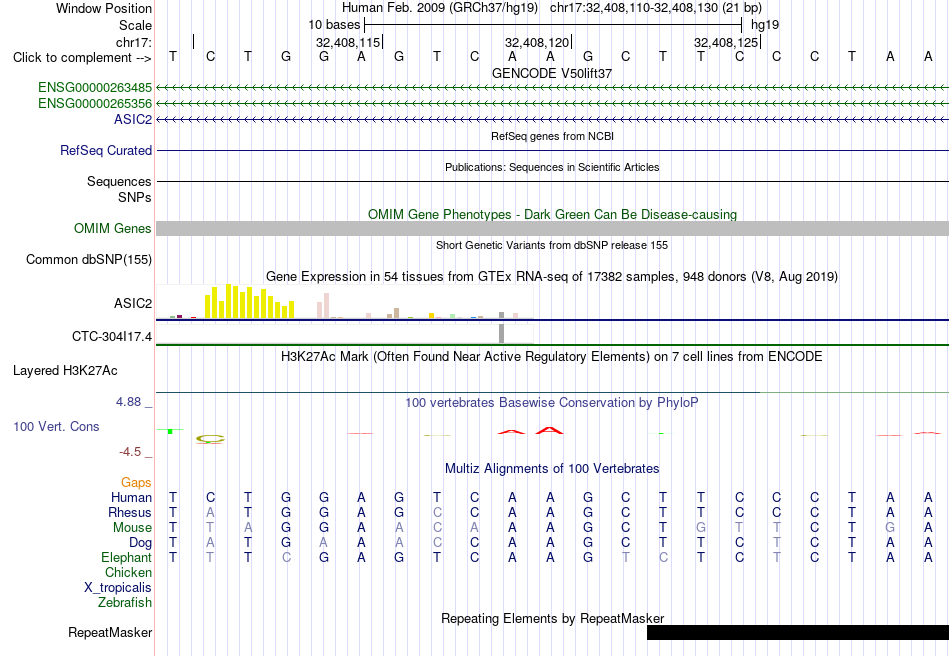
Task: Click the hg19 label beside the scale bar
Action: click(x=765, y=25)
